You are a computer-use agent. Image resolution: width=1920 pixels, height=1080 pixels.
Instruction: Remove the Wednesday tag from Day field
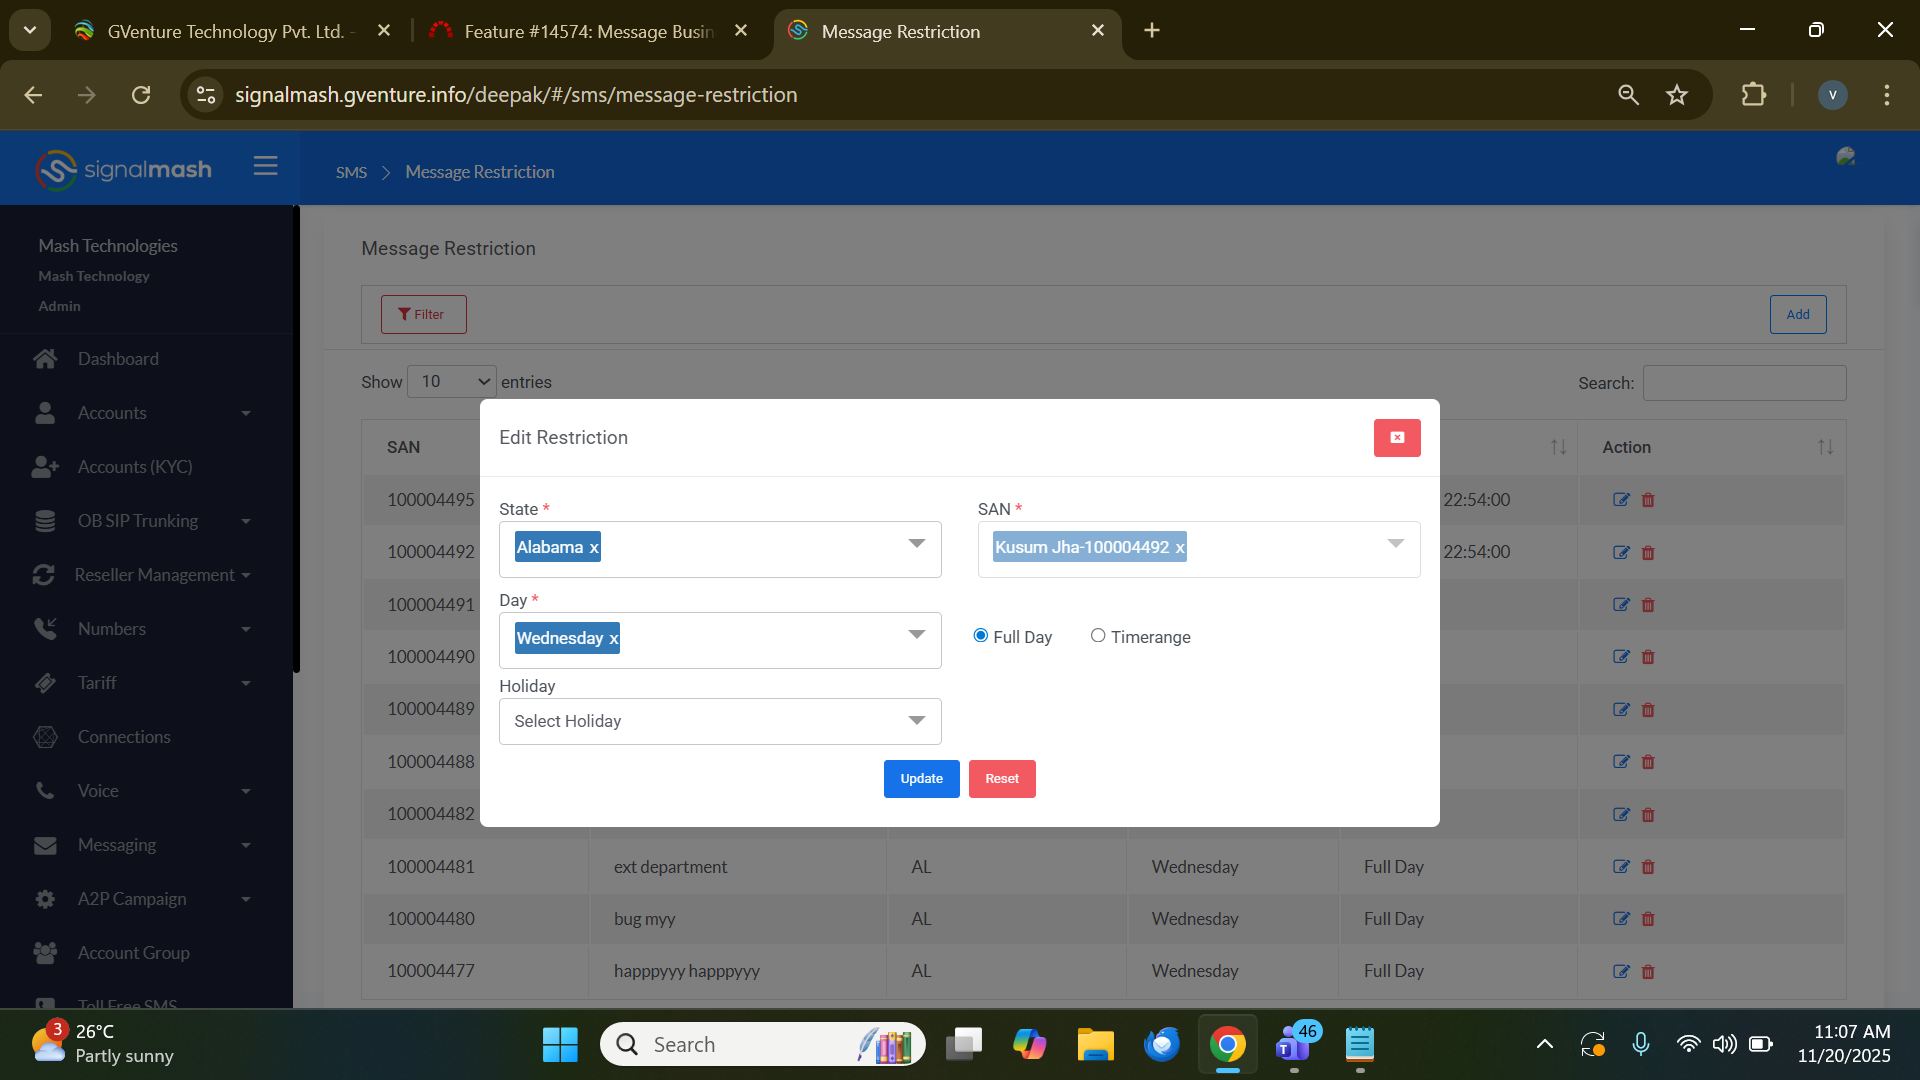coord(613,639)
